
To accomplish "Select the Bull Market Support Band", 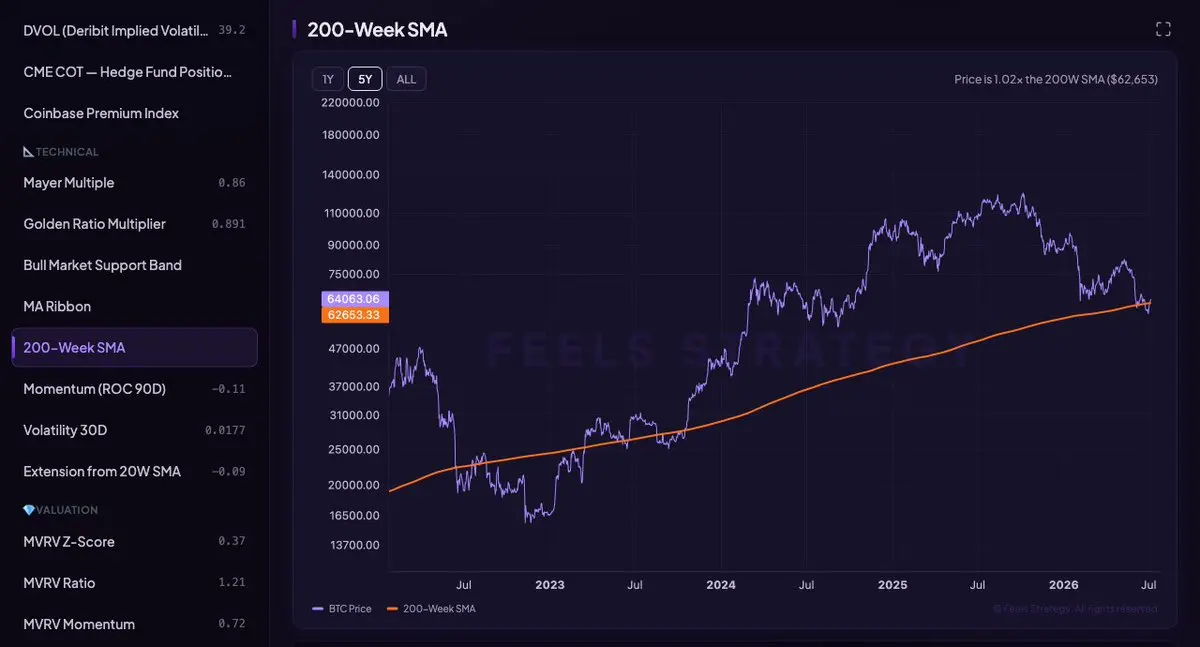I will (x=134, y=265).
